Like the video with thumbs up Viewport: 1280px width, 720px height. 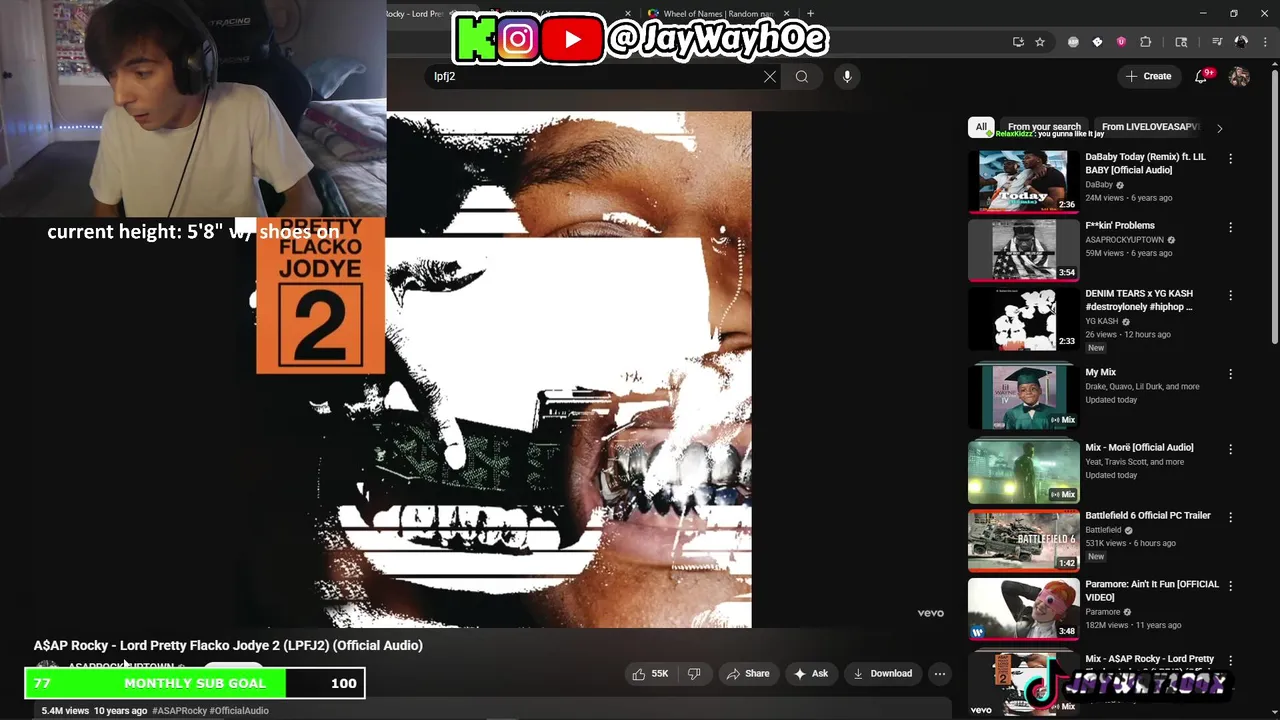(650, 674)
